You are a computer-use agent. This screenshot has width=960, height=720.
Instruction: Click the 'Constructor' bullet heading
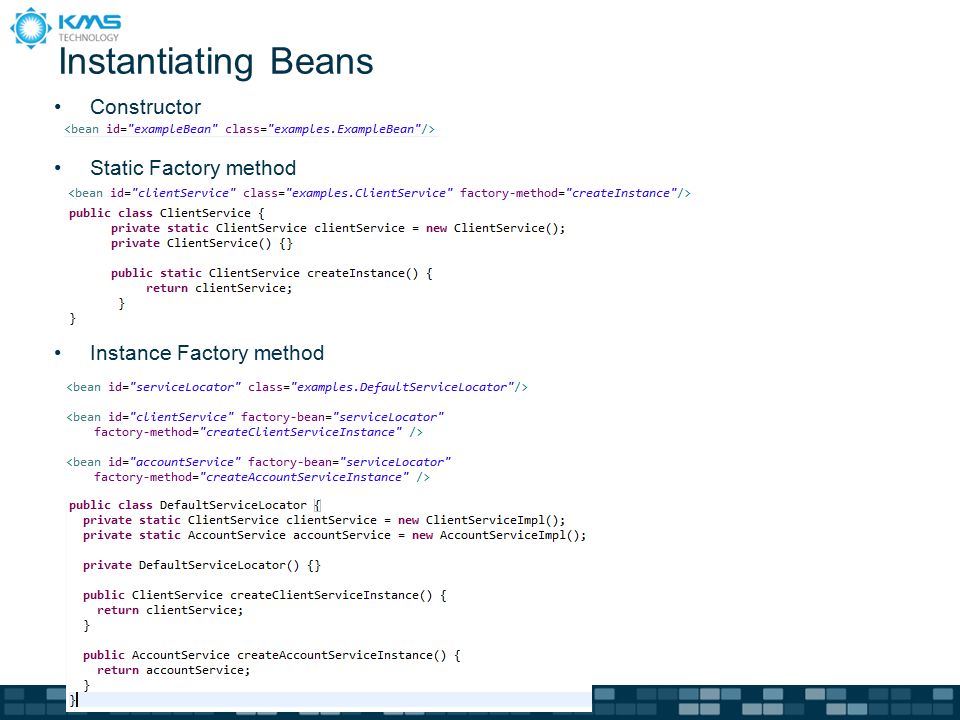tap(145, 107)
